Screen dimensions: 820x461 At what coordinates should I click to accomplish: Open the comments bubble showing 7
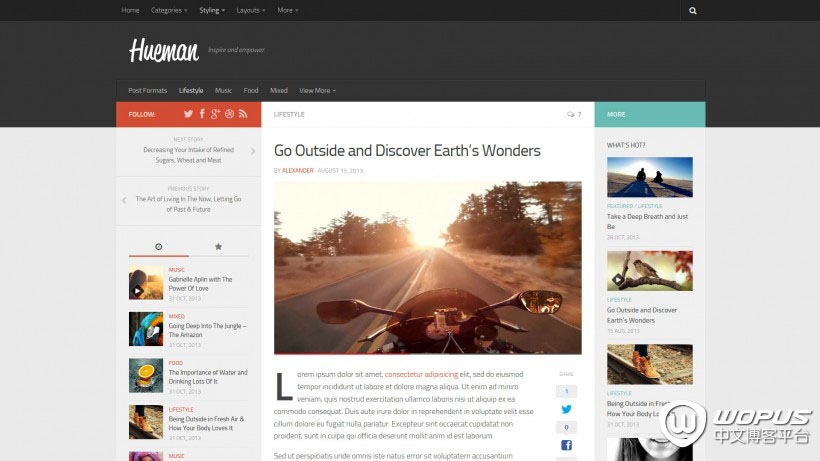pyautogui.click(x=573, y=114)
